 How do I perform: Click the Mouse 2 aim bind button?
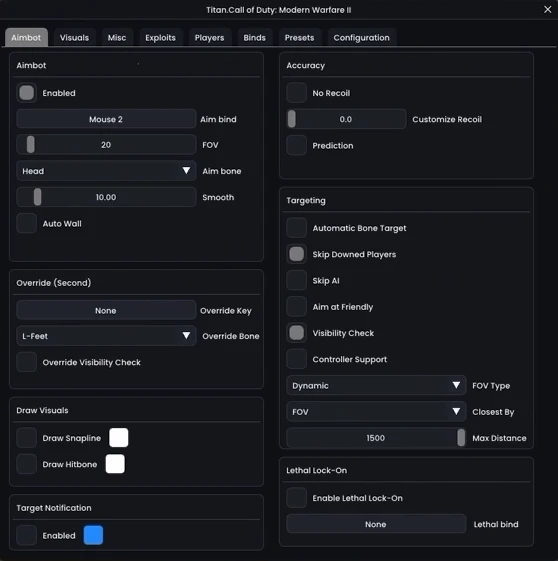point(106,119)
